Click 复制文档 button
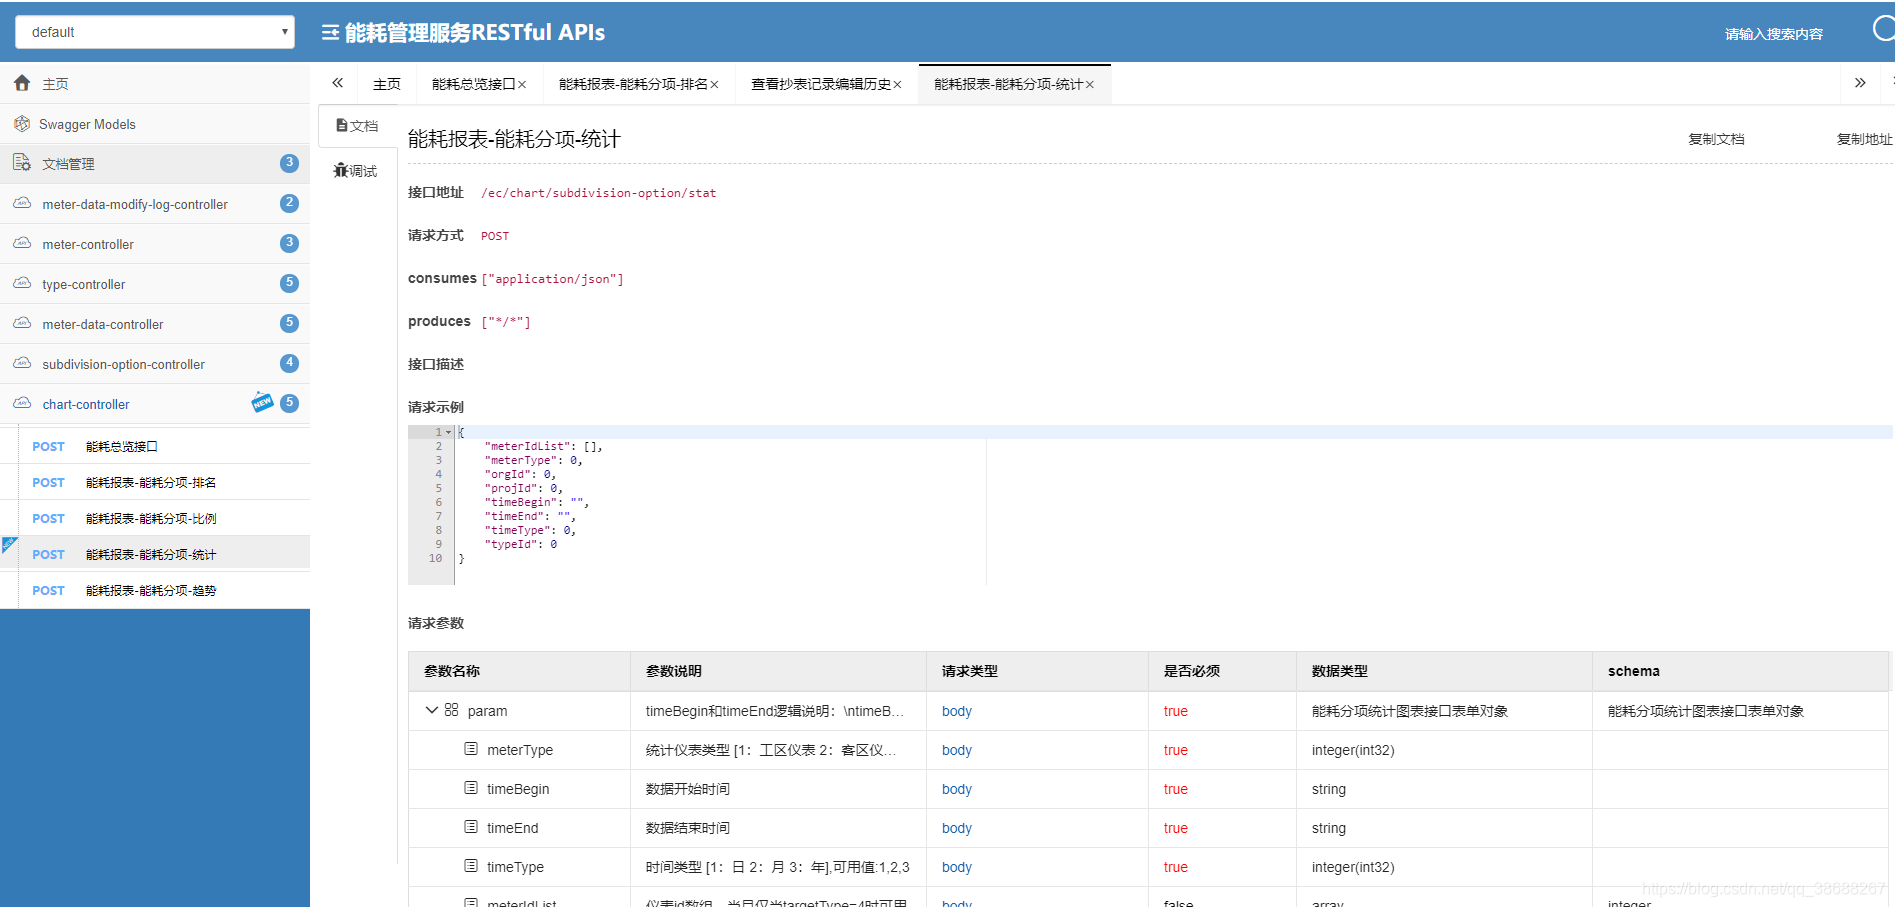This screenshot has height=907, width=1895. pyautogui.click(x=1716, y=139)
